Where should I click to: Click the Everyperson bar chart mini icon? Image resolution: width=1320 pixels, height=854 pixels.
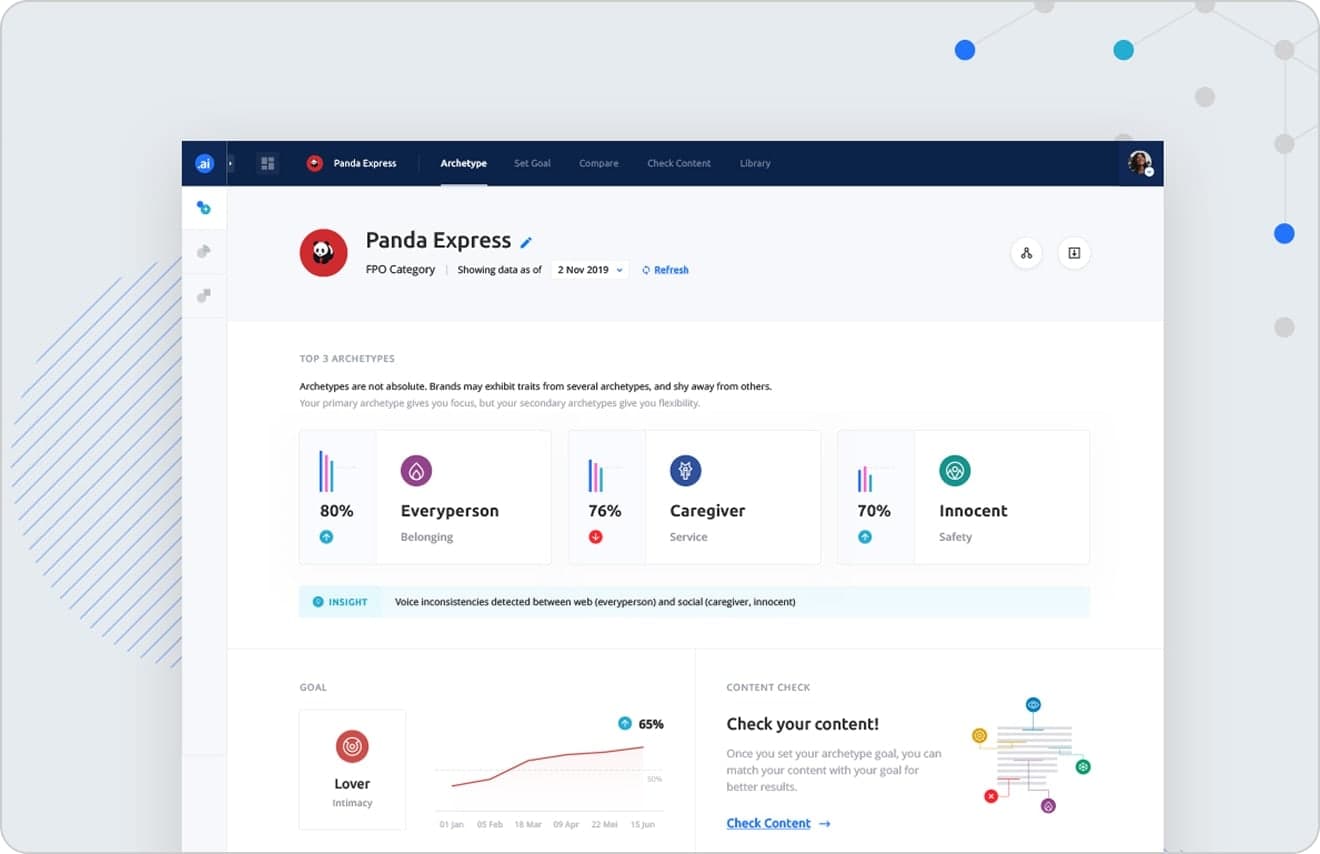[x=328, y=471]
